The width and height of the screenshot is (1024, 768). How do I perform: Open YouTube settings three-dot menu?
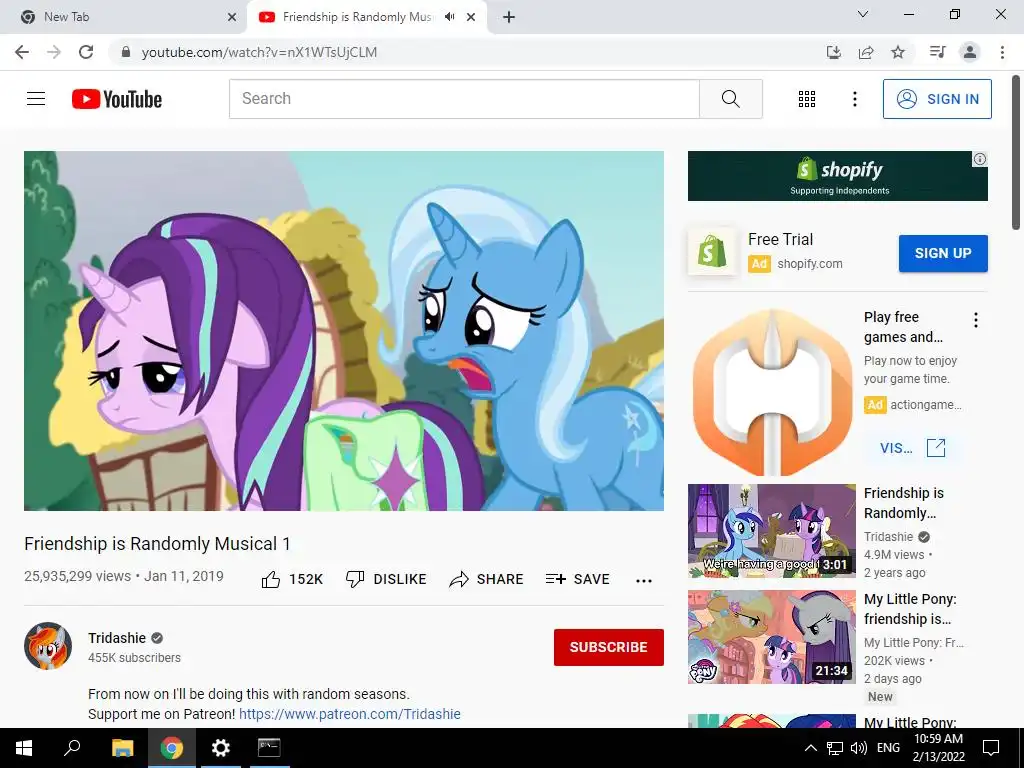pyautogui.click(x=855, y=99)
